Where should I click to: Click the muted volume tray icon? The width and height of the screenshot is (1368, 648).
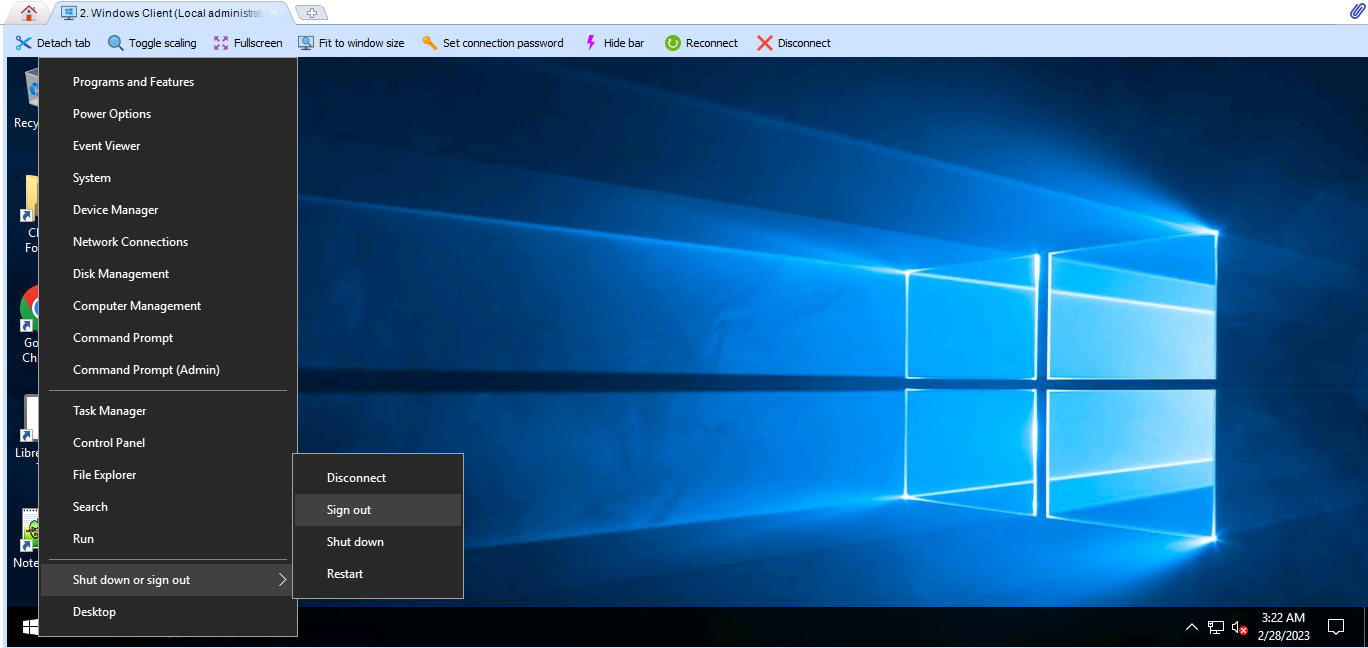click(x=1239, y=627)
